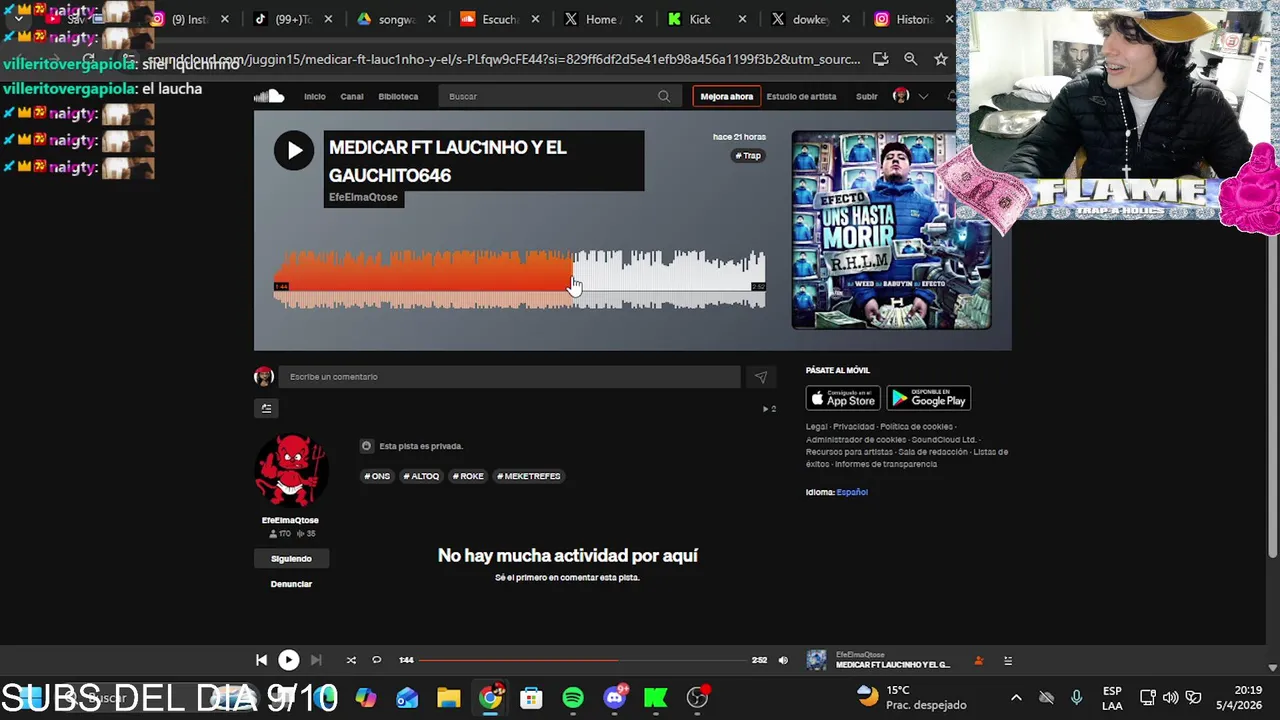Open Estudio de artista link

coord(801,97)
